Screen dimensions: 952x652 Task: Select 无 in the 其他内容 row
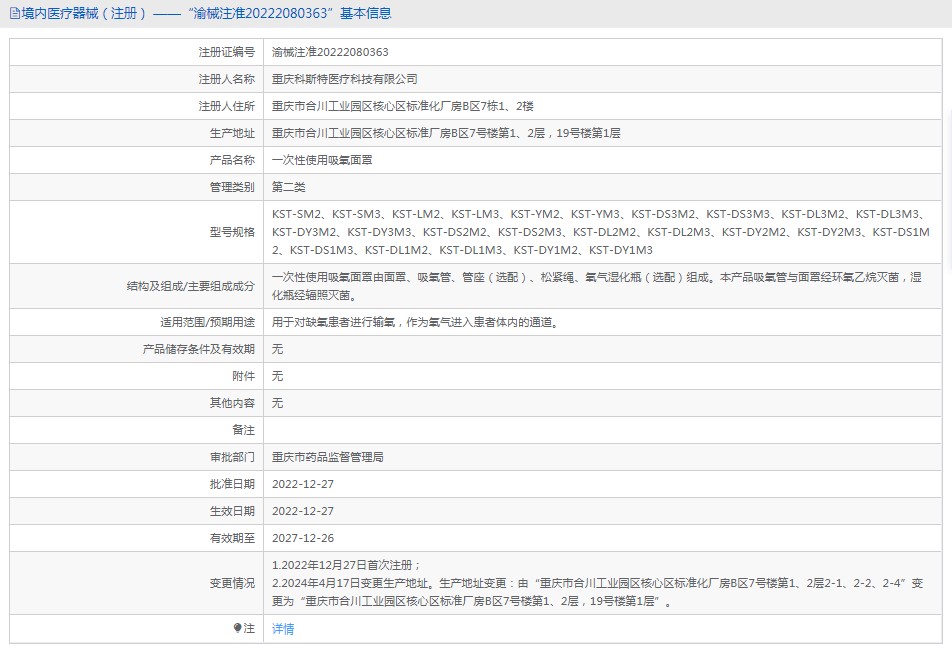click(277, 403)
